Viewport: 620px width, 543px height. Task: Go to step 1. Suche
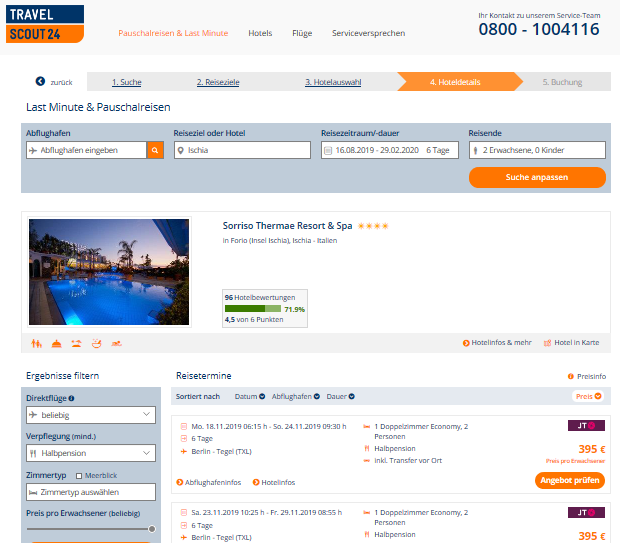tap(127, 82)
